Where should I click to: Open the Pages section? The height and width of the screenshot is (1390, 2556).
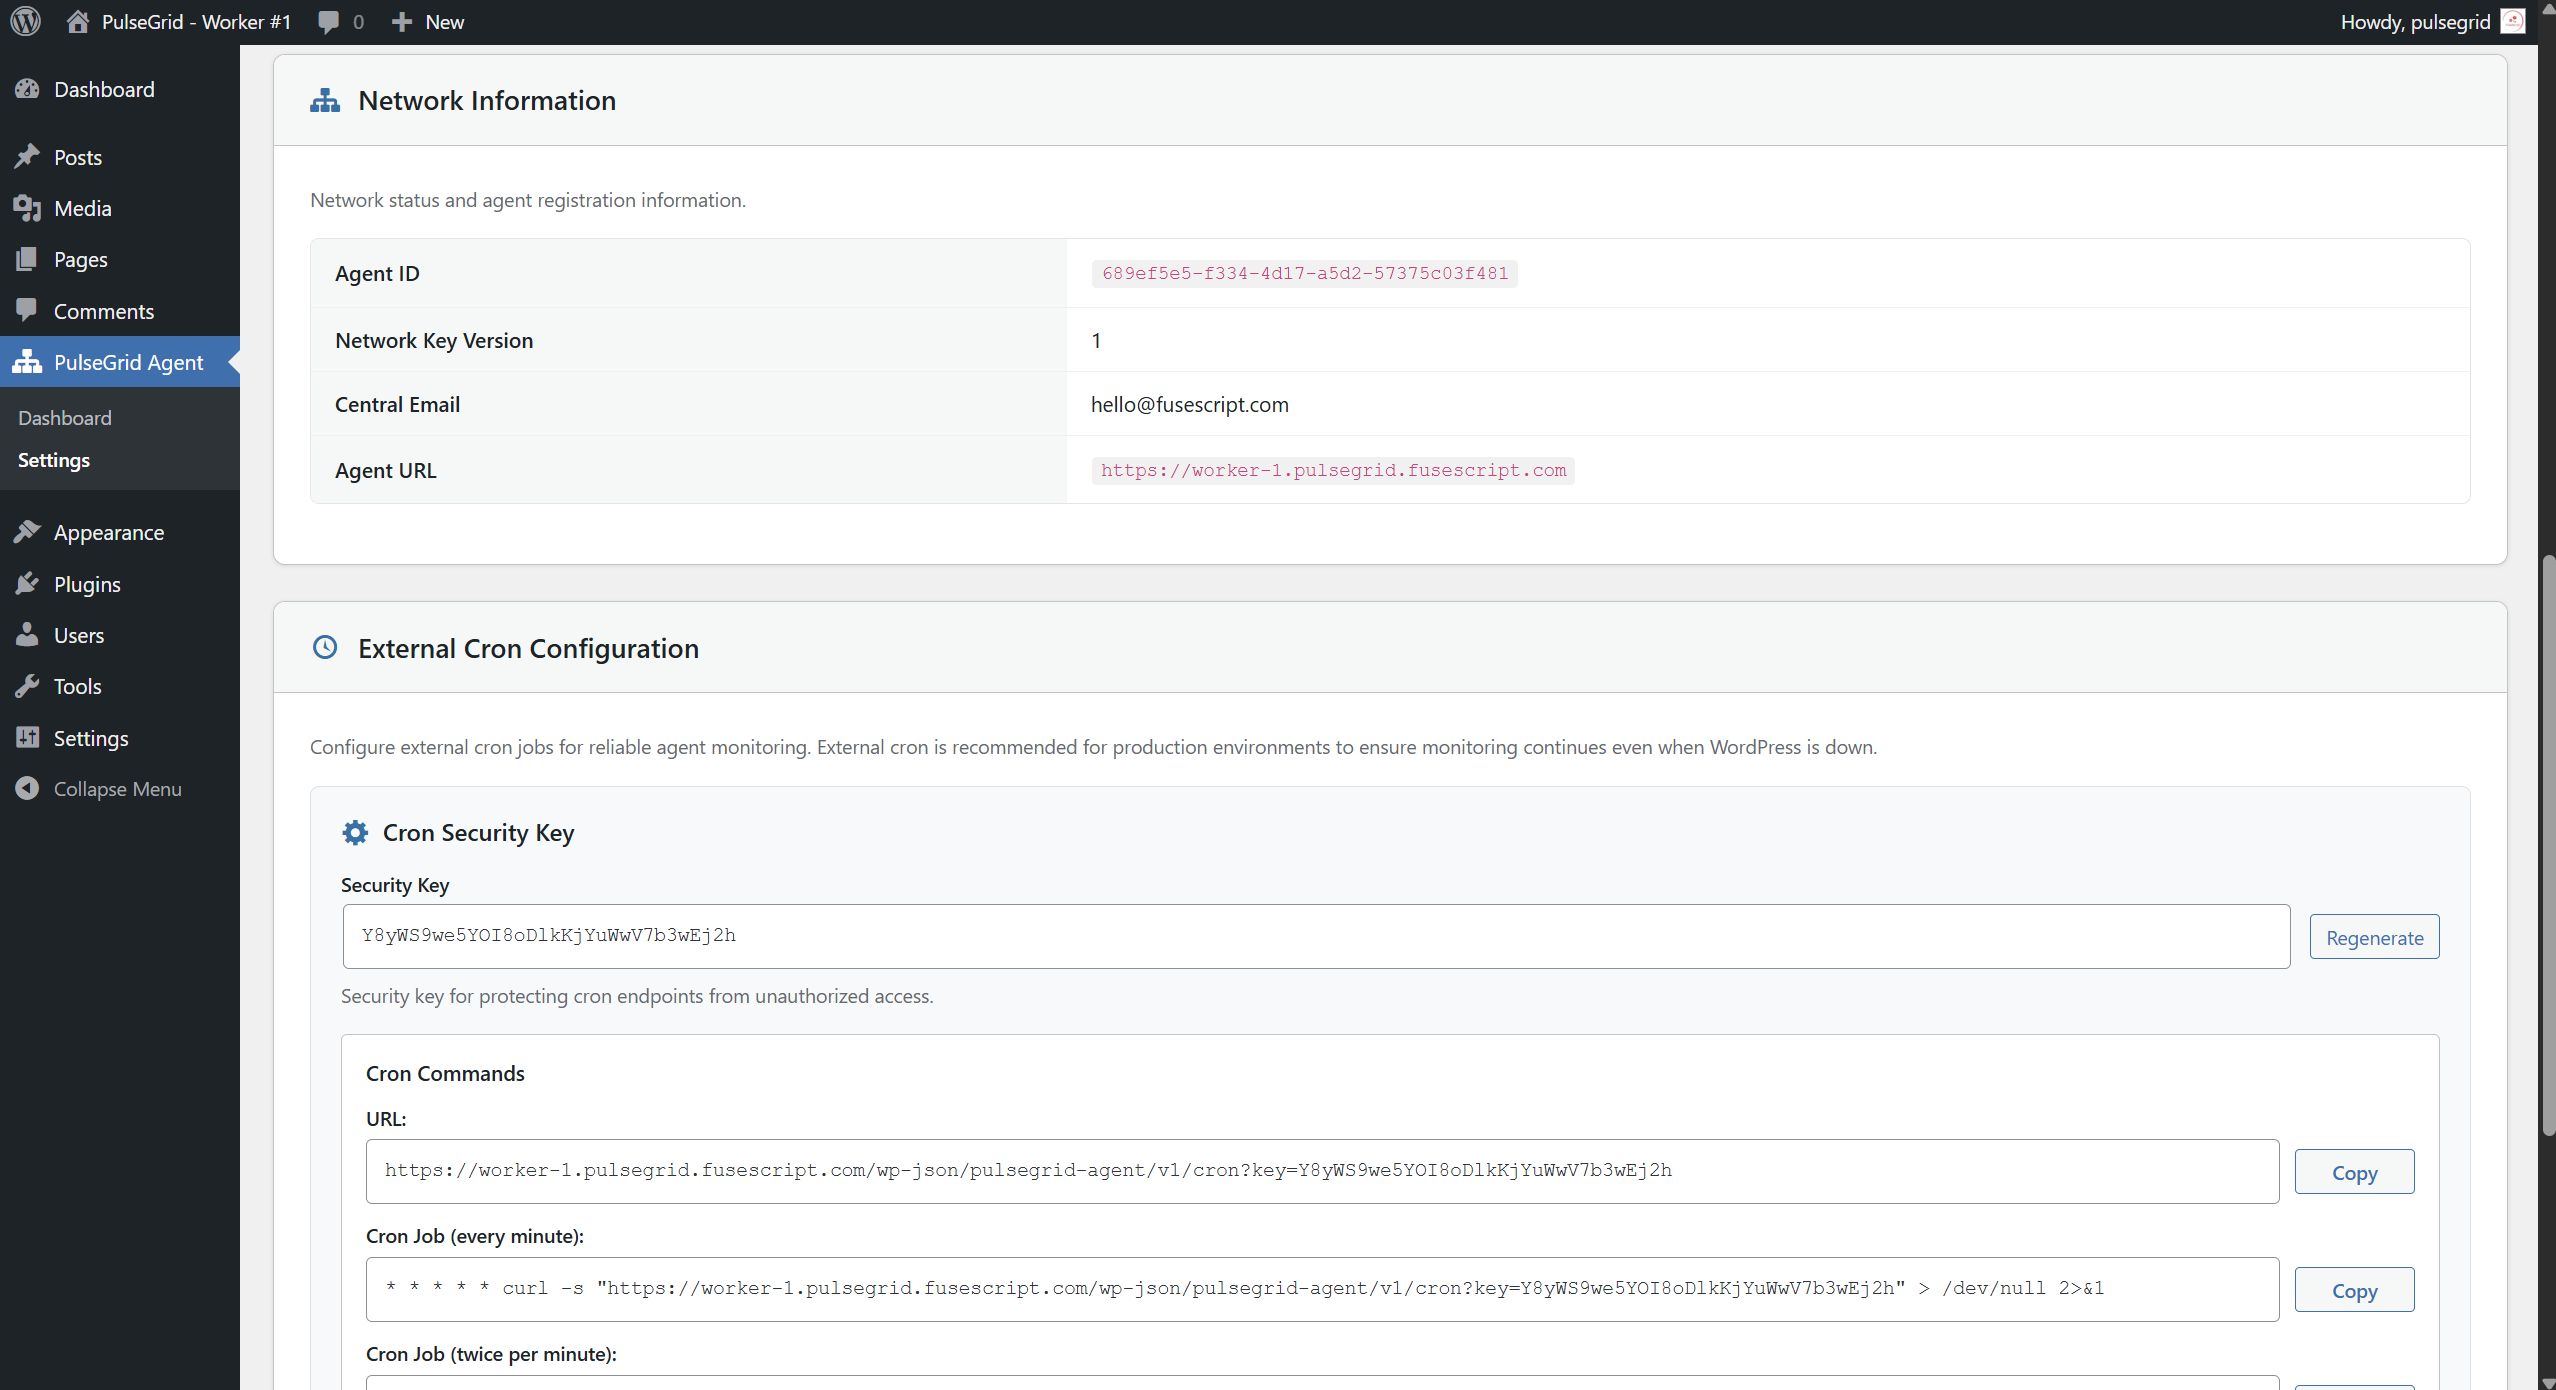point(80,259)
